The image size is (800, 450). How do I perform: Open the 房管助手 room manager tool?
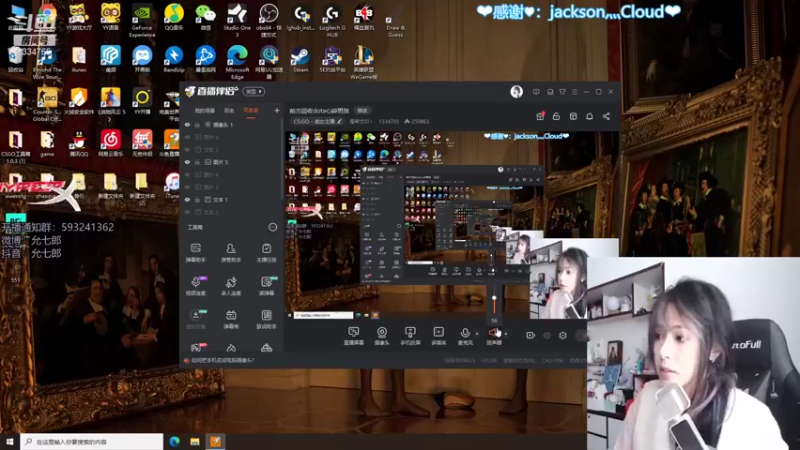point(231,252)
